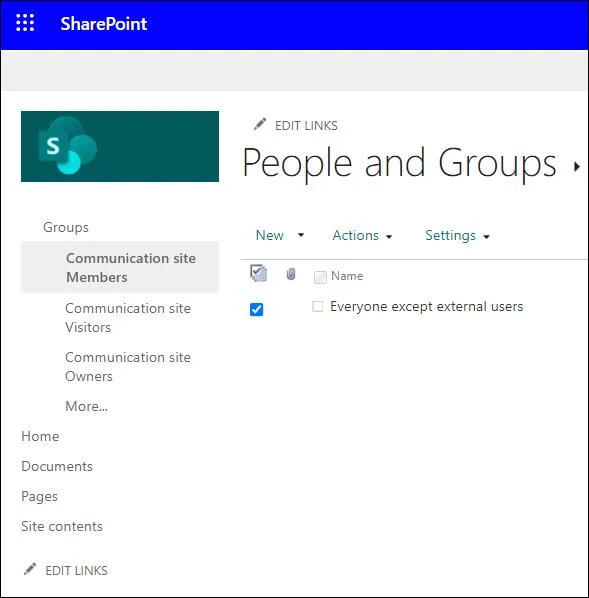Image resolution: width=589 pixels, height=598 pixels.
Task: Click the attachment paperclip column icon
Action: (291, 274)
